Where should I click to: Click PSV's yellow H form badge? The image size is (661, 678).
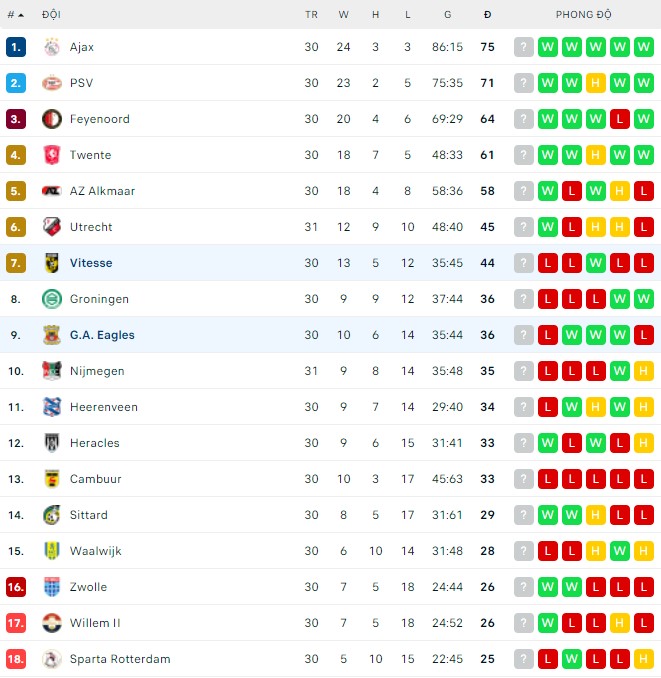596,83
